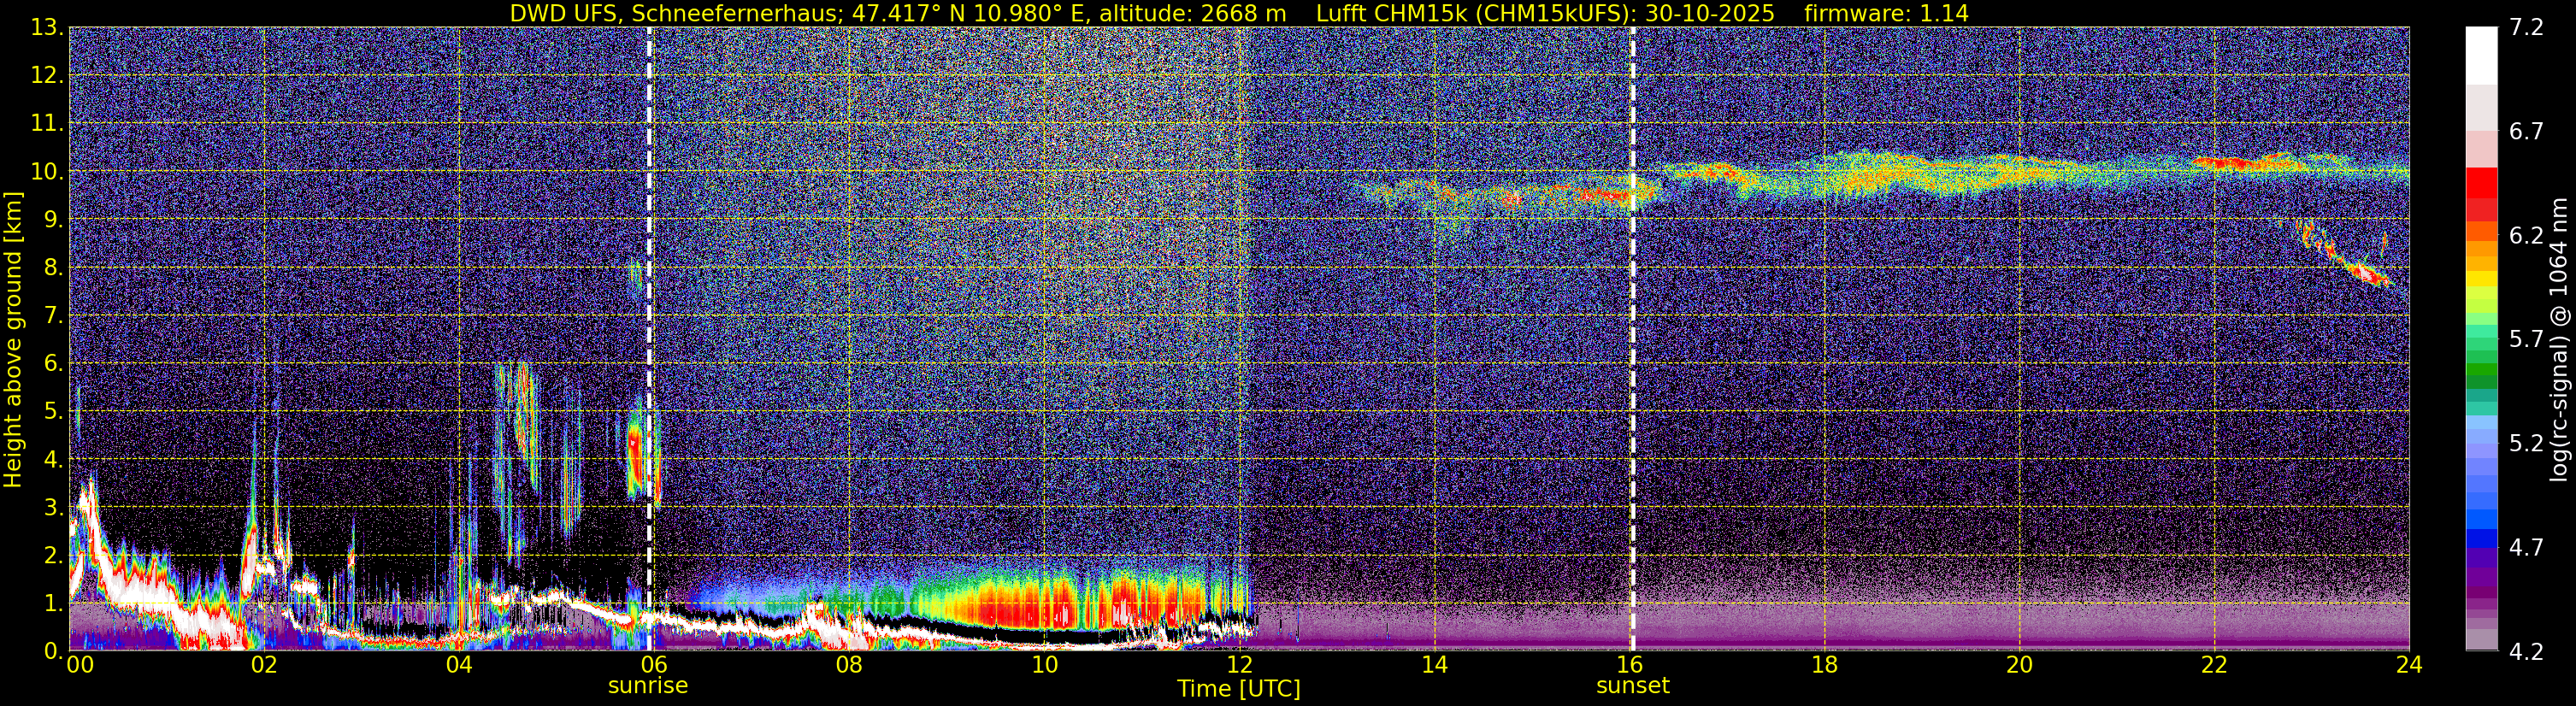
Task: Click the 'sunset' label below the time axis
Action: coord(1632,686)
